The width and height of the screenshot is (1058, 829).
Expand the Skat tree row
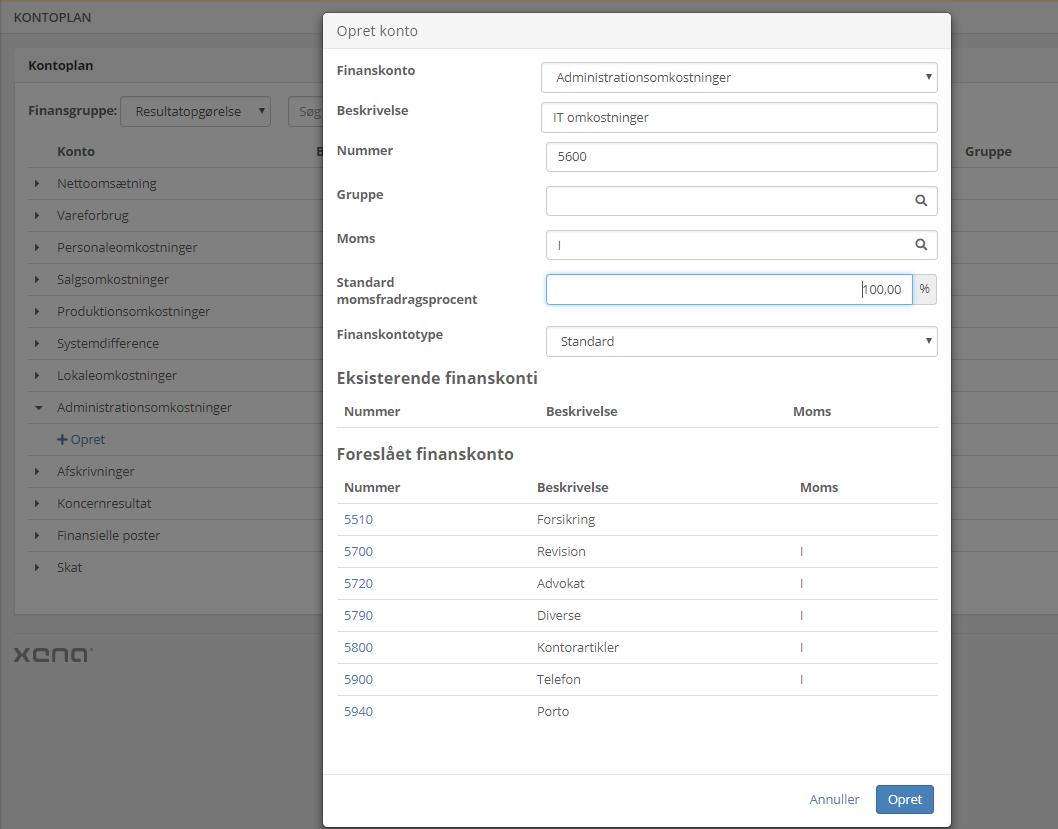[37, 568]
